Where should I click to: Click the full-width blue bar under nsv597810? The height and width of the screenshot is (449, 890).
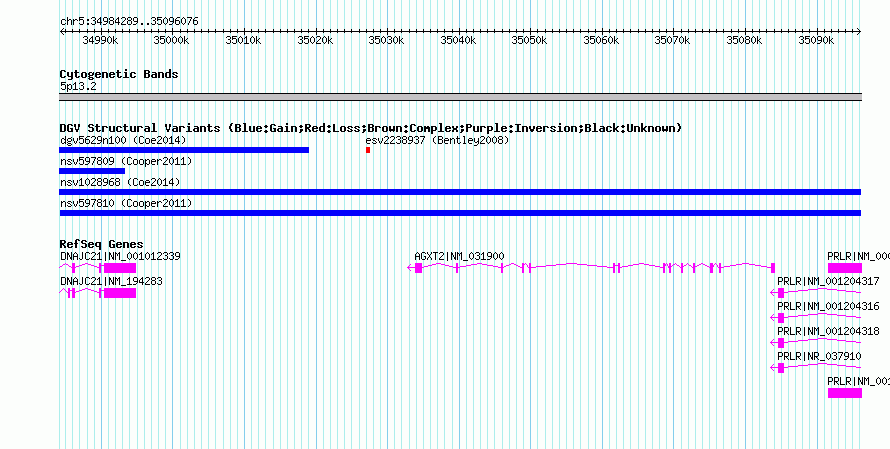[x=460, y=213]
